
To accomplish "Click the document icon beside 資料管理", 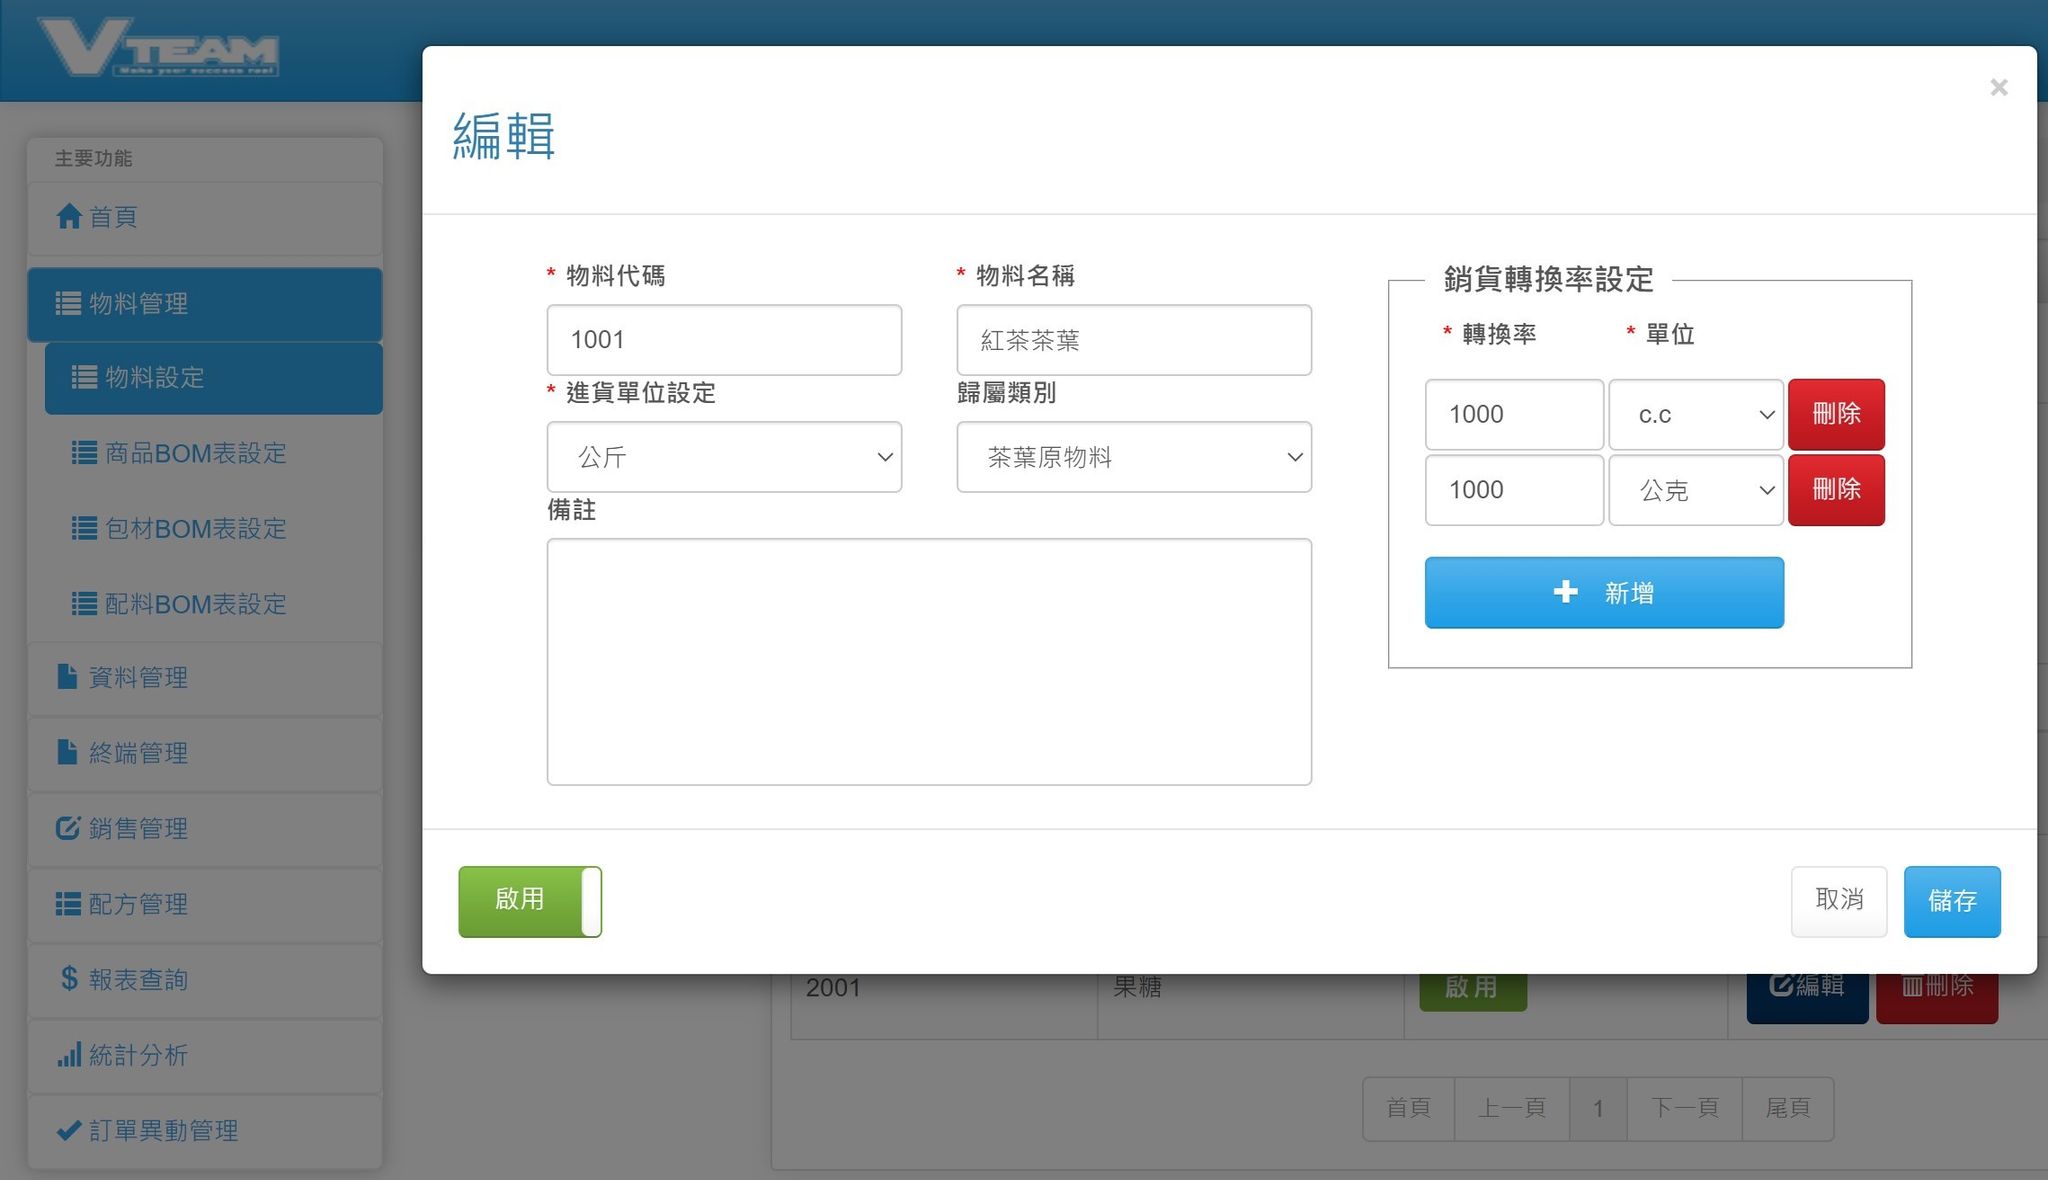I will 65,678.
